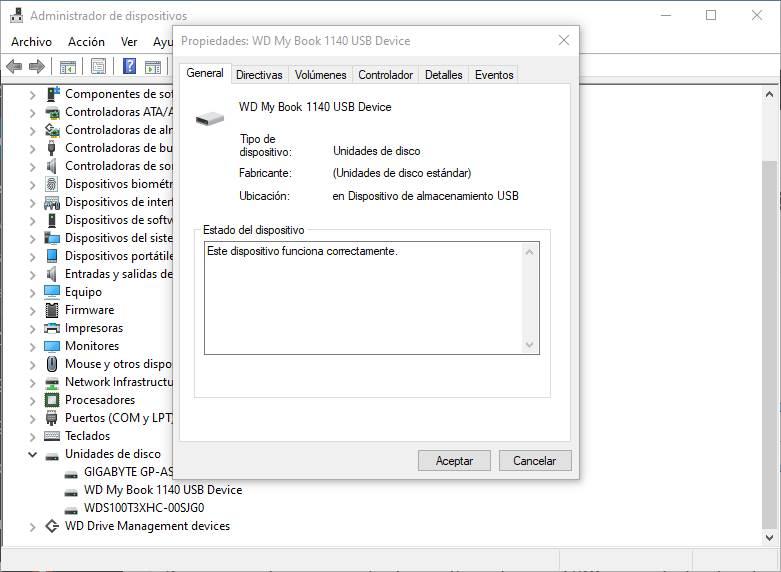Click the Controladoras de almacenamiento icon
This screenshot has height=572, width=781.
pos(52,130)
